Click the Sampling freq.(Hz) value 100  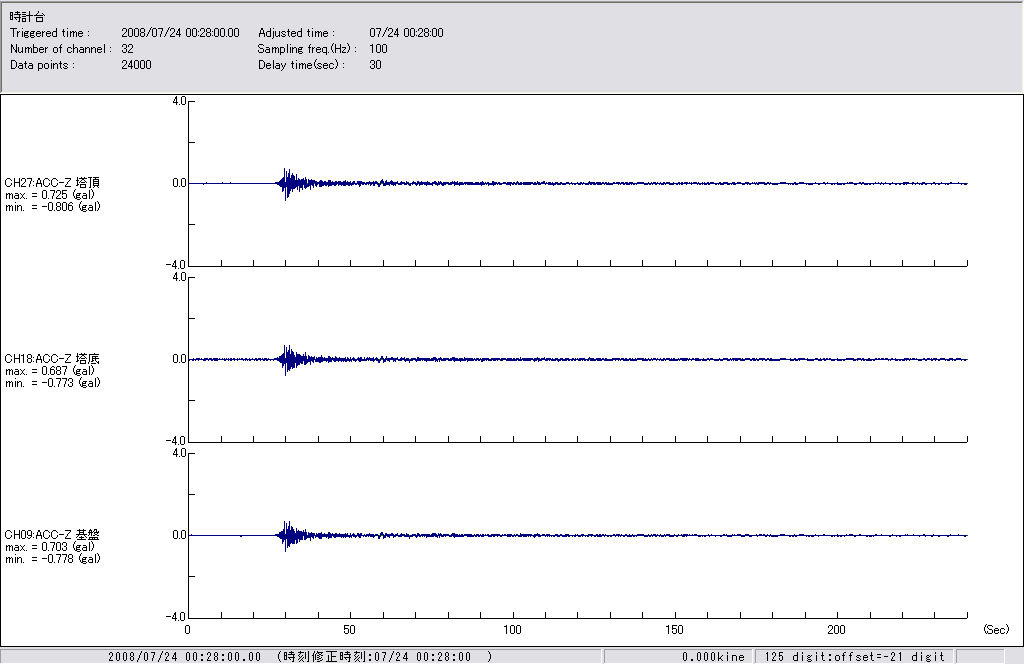378,49
